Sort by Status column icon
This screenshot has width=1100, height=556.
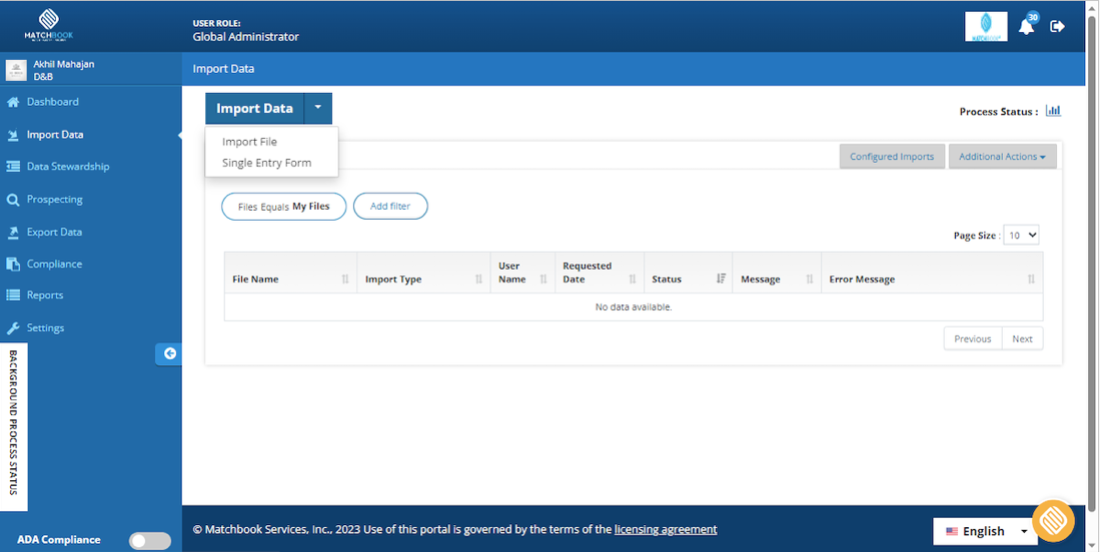coord(720,278)
